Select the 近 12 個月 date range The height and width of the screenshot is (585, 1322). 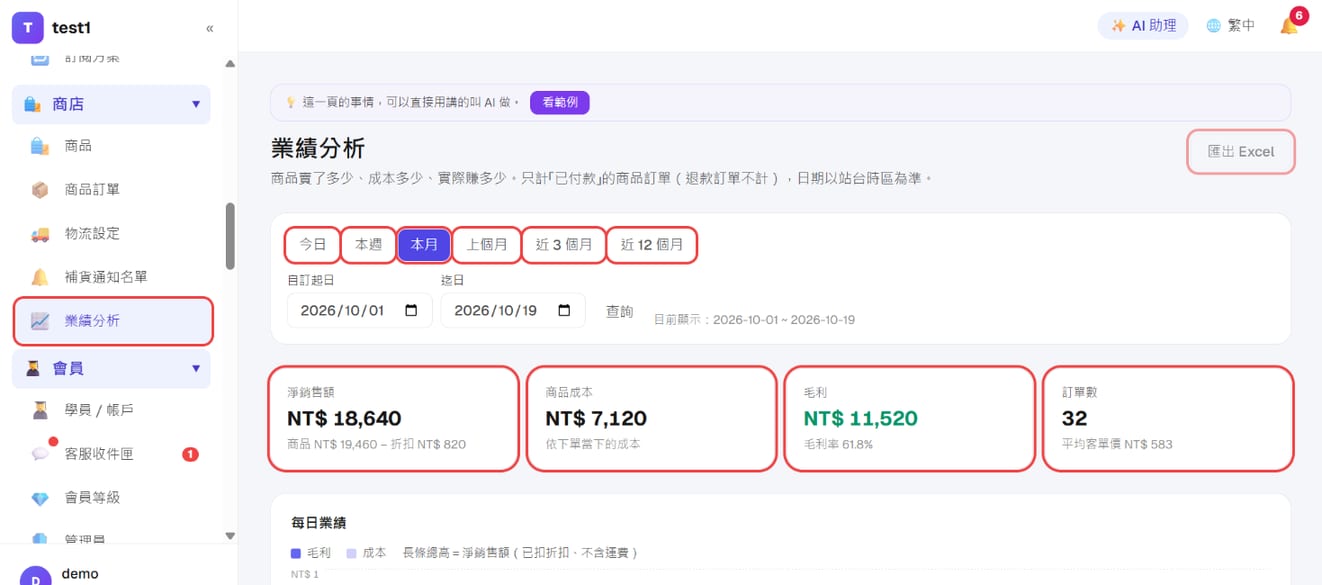[x=652, y=244]
